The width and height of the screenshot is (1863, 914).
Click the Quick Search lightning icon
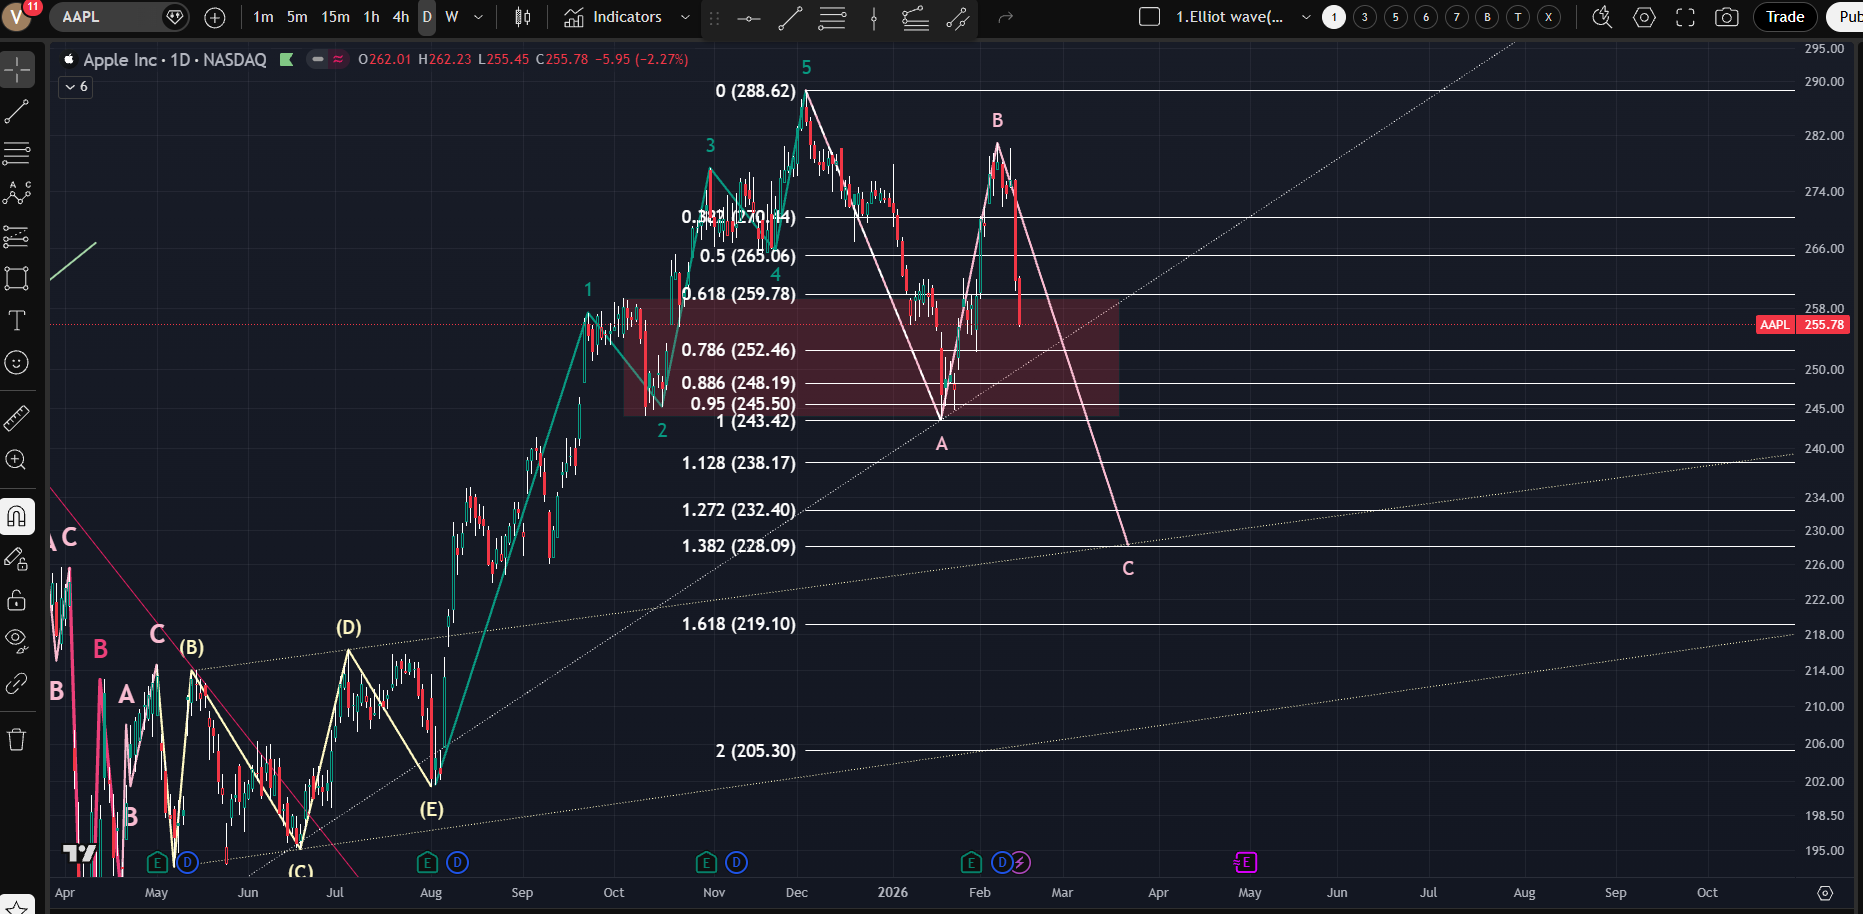coord(1602,17)
